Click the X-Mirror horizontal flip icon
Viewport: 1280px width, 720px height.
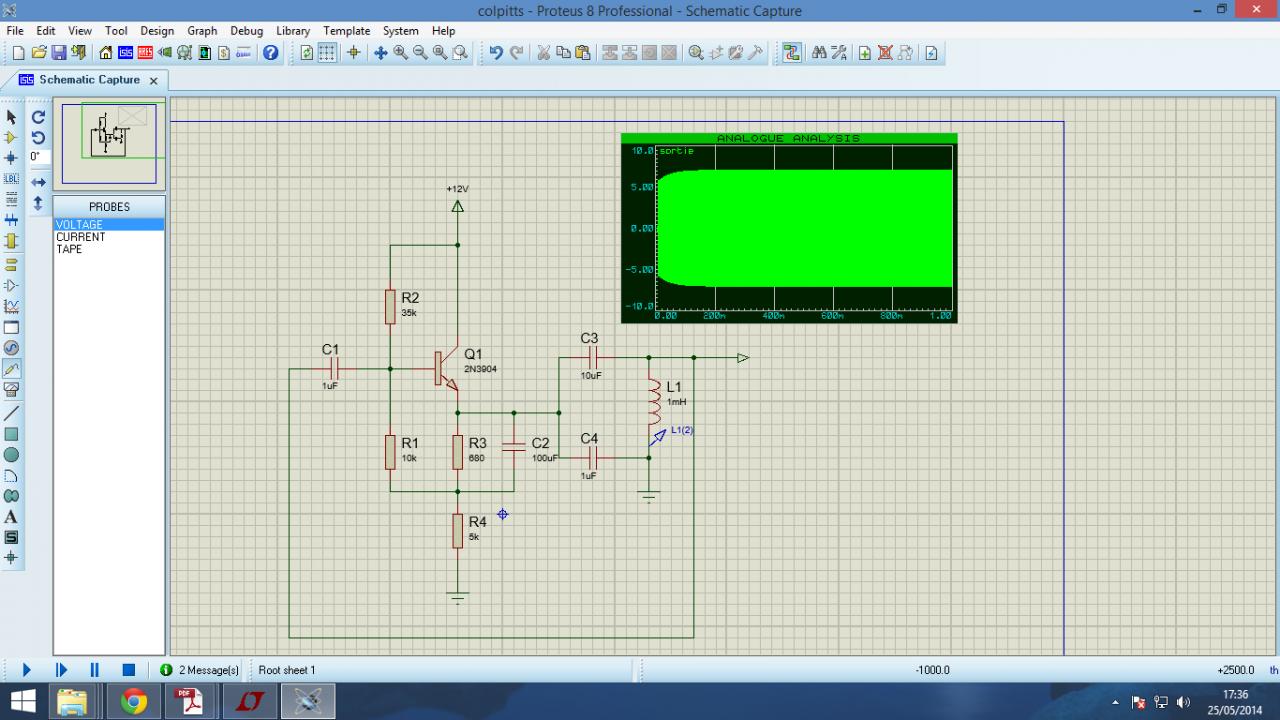38,182
